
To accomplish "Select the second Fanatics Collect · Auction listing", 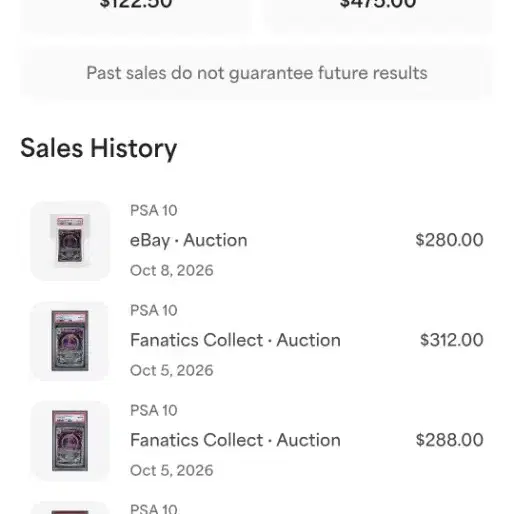I will 235,440.
